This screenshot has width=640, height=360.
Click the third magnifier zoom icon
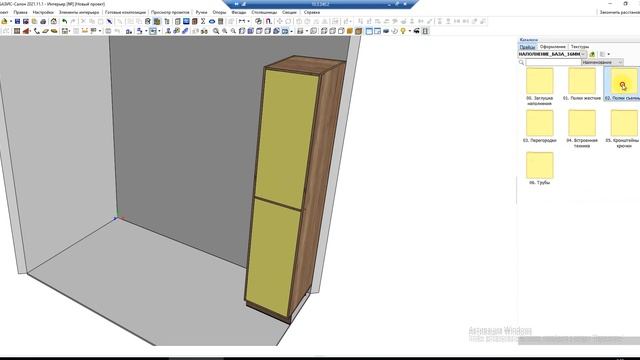[x=233, y=31]
